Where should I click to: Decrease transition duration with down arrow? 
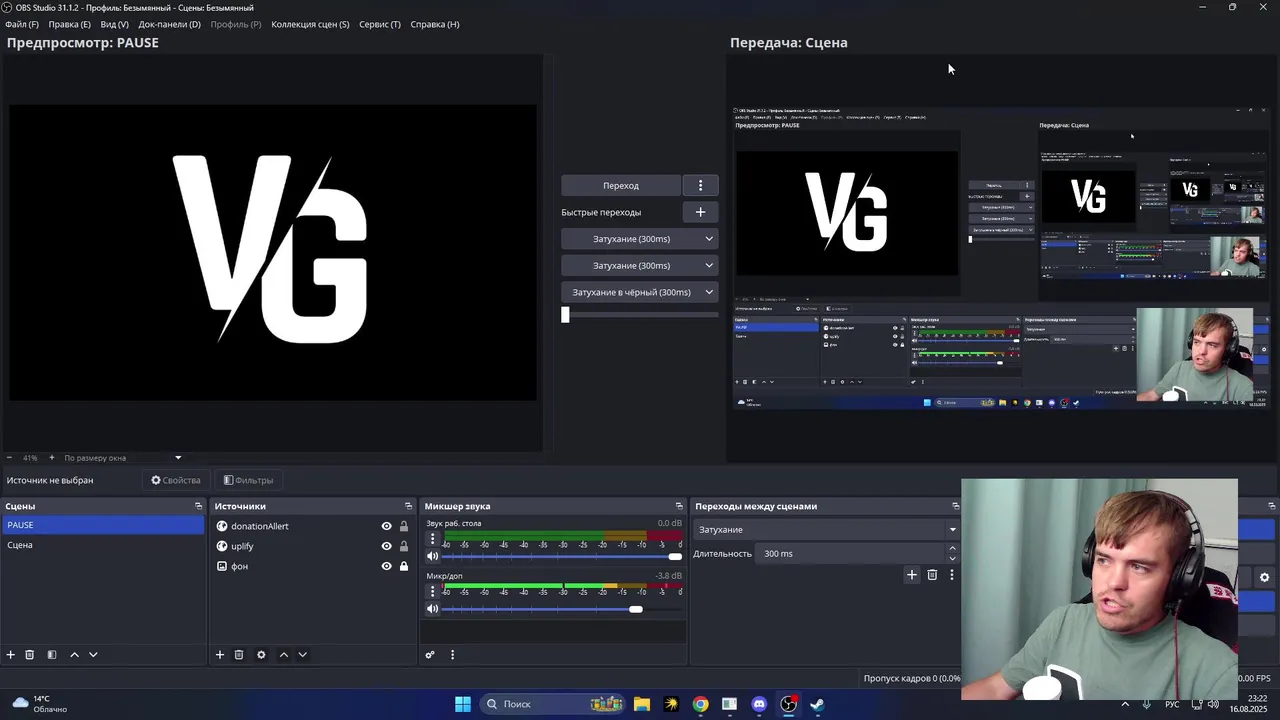coord(952,558)
